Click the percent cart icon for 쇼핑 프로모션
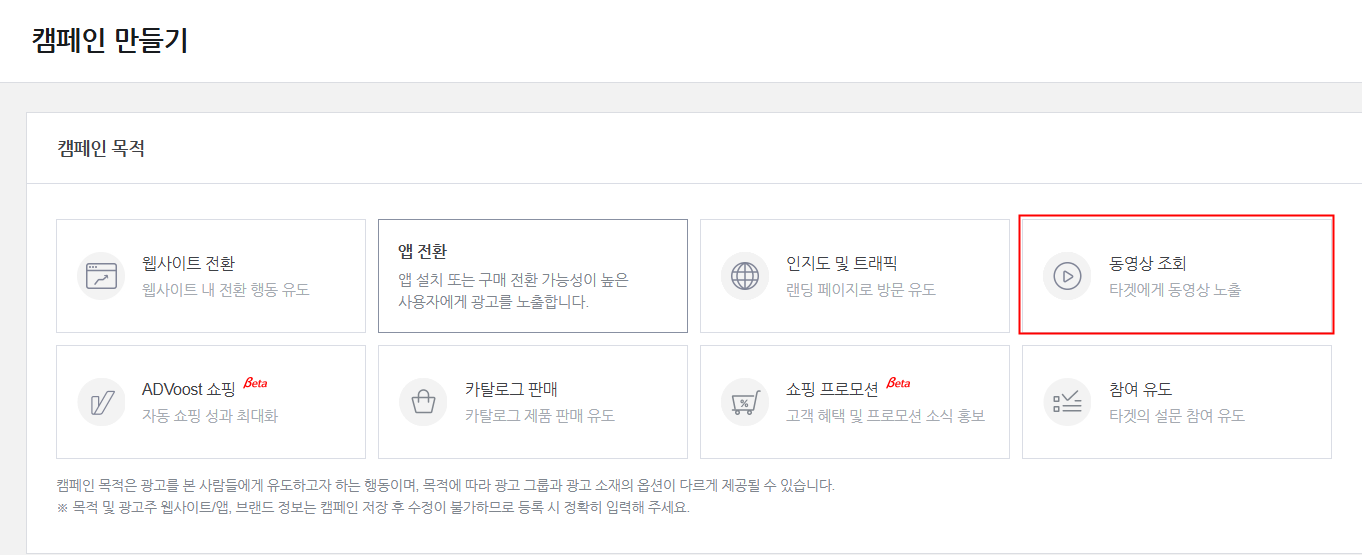The width and height of the screenshot is (1362, 555). coord(745,402)
